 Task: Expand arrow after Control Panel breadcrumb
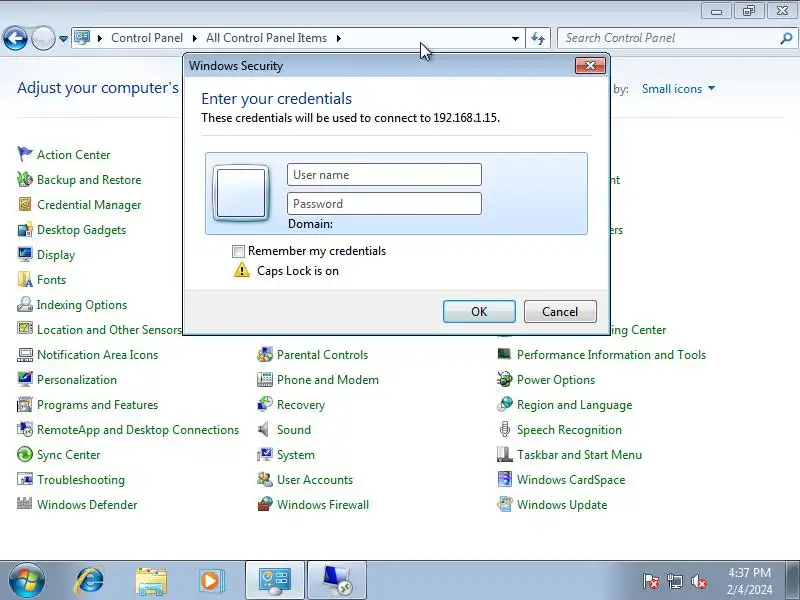tap(194, 38)
